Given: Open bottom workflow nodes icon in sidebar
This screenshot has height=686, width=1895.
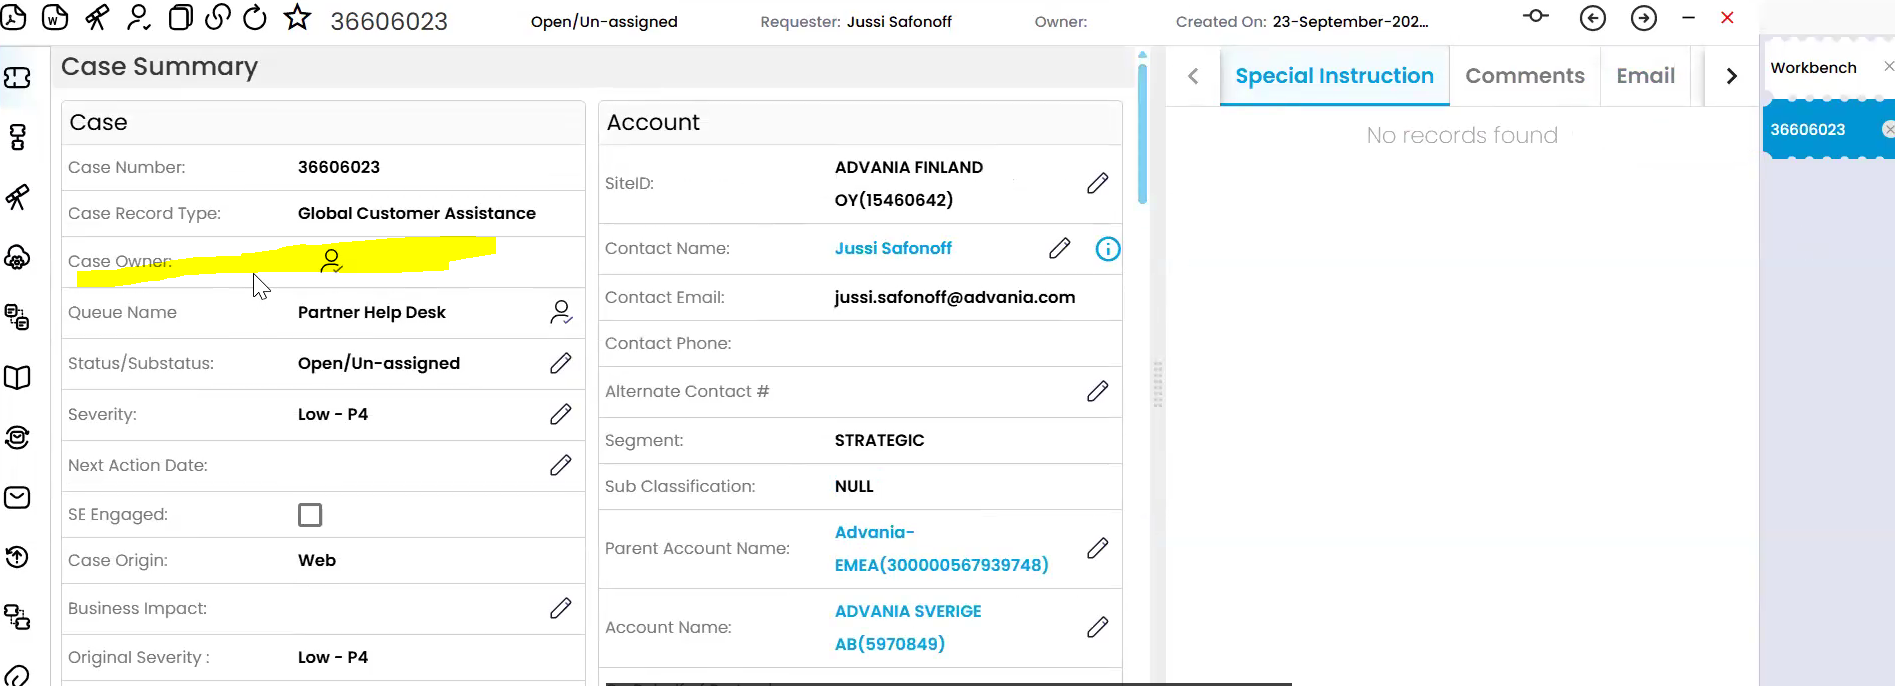Looking at the screenshot, I should (x=17, y=617).
